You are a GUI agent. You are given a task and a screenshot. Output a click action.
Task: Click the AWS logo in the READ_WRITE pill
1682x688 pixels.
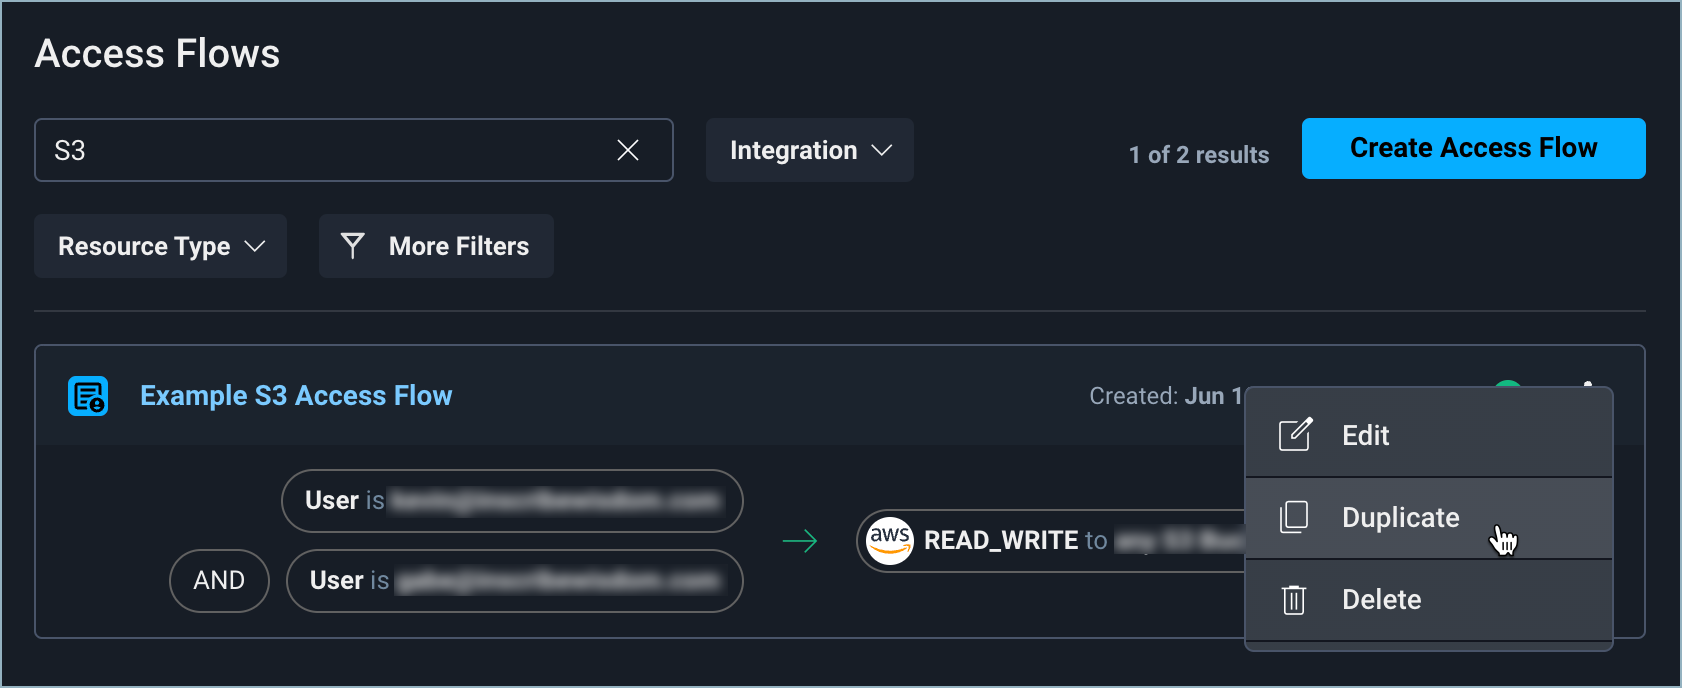point(889,541)
